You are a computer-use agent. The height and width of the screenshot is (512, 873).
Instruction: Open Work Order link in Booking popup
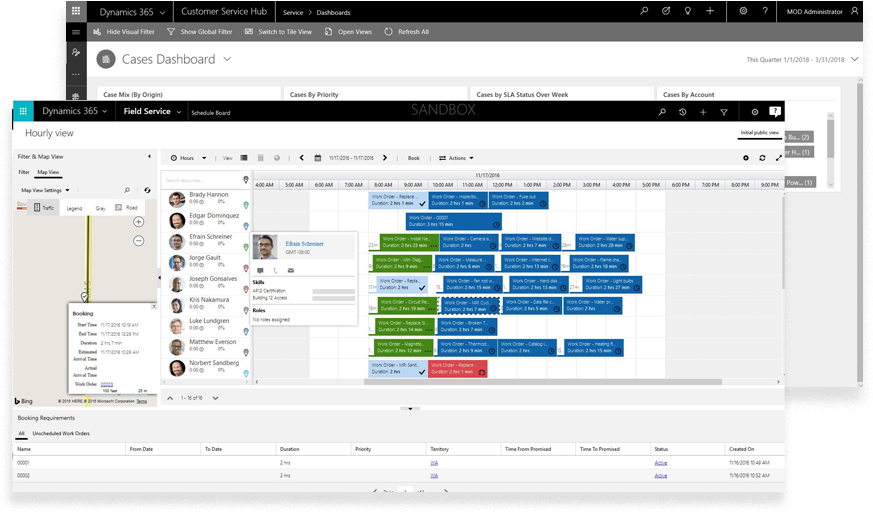click(x=107, y=384)
